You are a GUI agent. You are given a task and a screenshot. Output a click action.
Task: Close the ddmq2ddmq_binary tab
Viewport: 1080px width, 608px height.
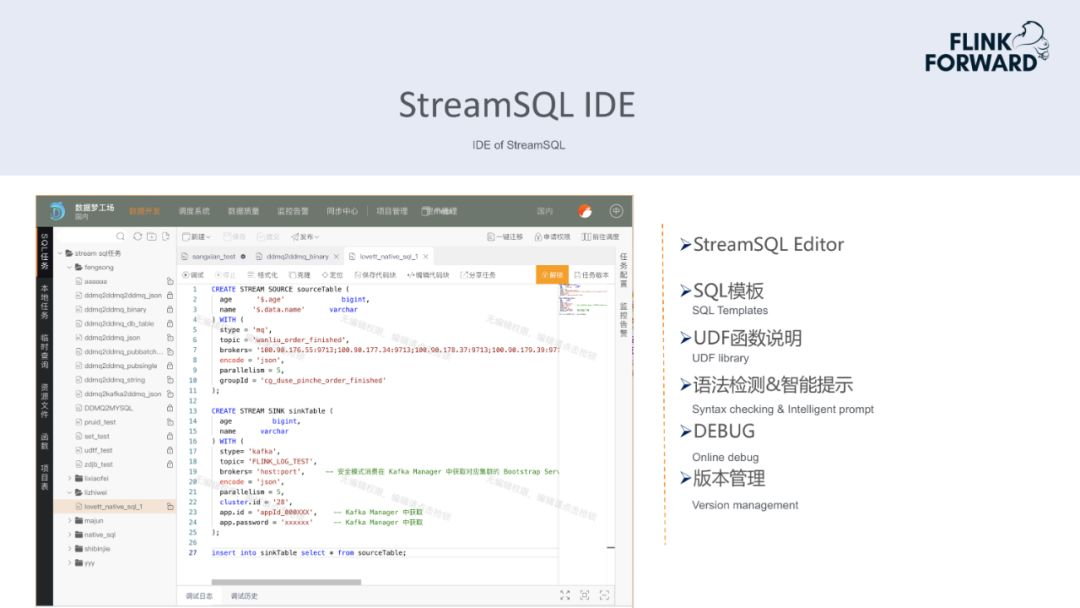[336, 256]
